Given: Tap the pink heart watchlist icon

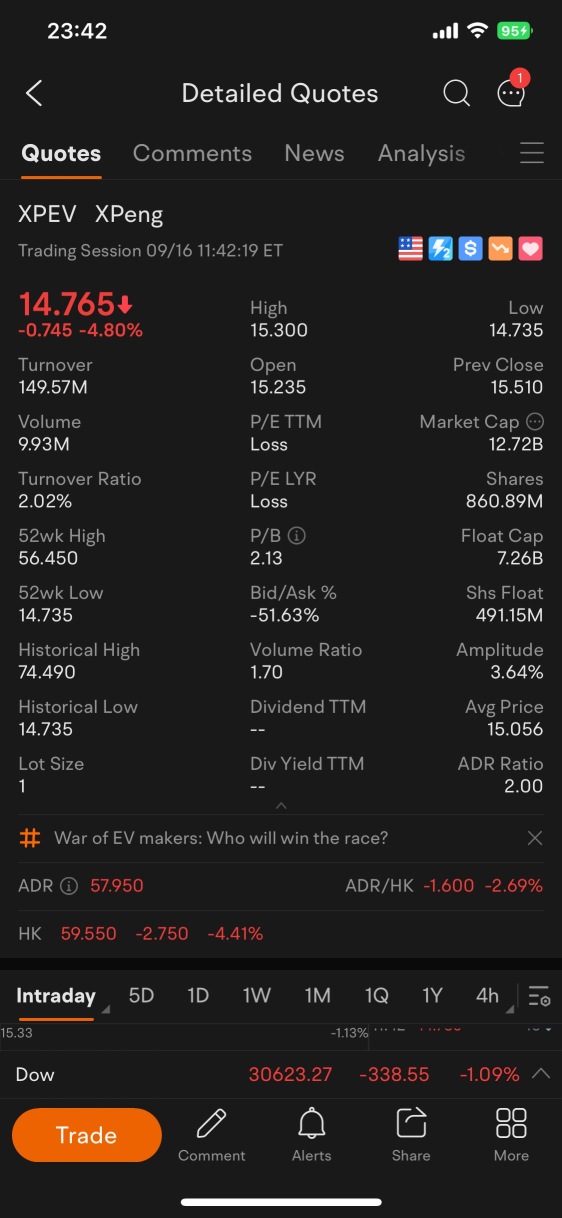Looking at the screenshot, I should tap(530, 249).
